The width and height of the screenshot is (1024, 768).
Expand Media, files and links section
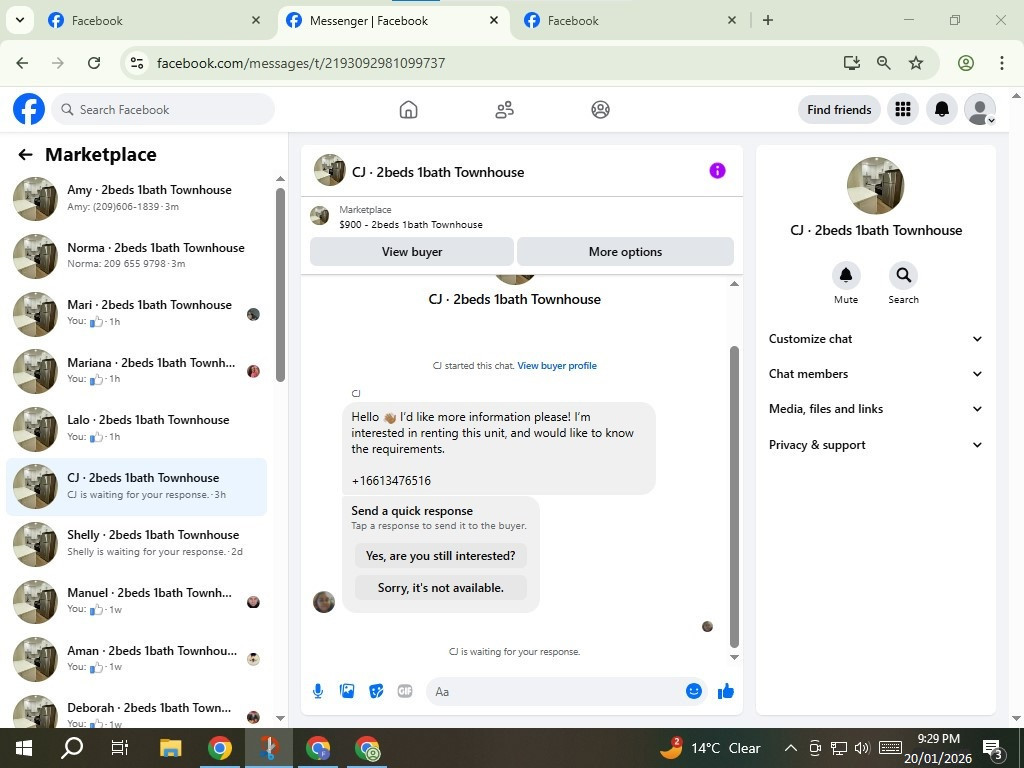pos(875,409)
